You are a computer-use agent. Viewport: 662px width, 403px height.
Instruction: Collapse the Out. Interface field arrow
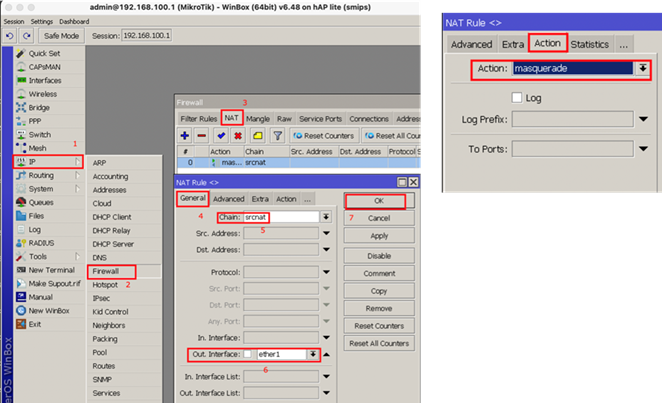pos(326,354)
